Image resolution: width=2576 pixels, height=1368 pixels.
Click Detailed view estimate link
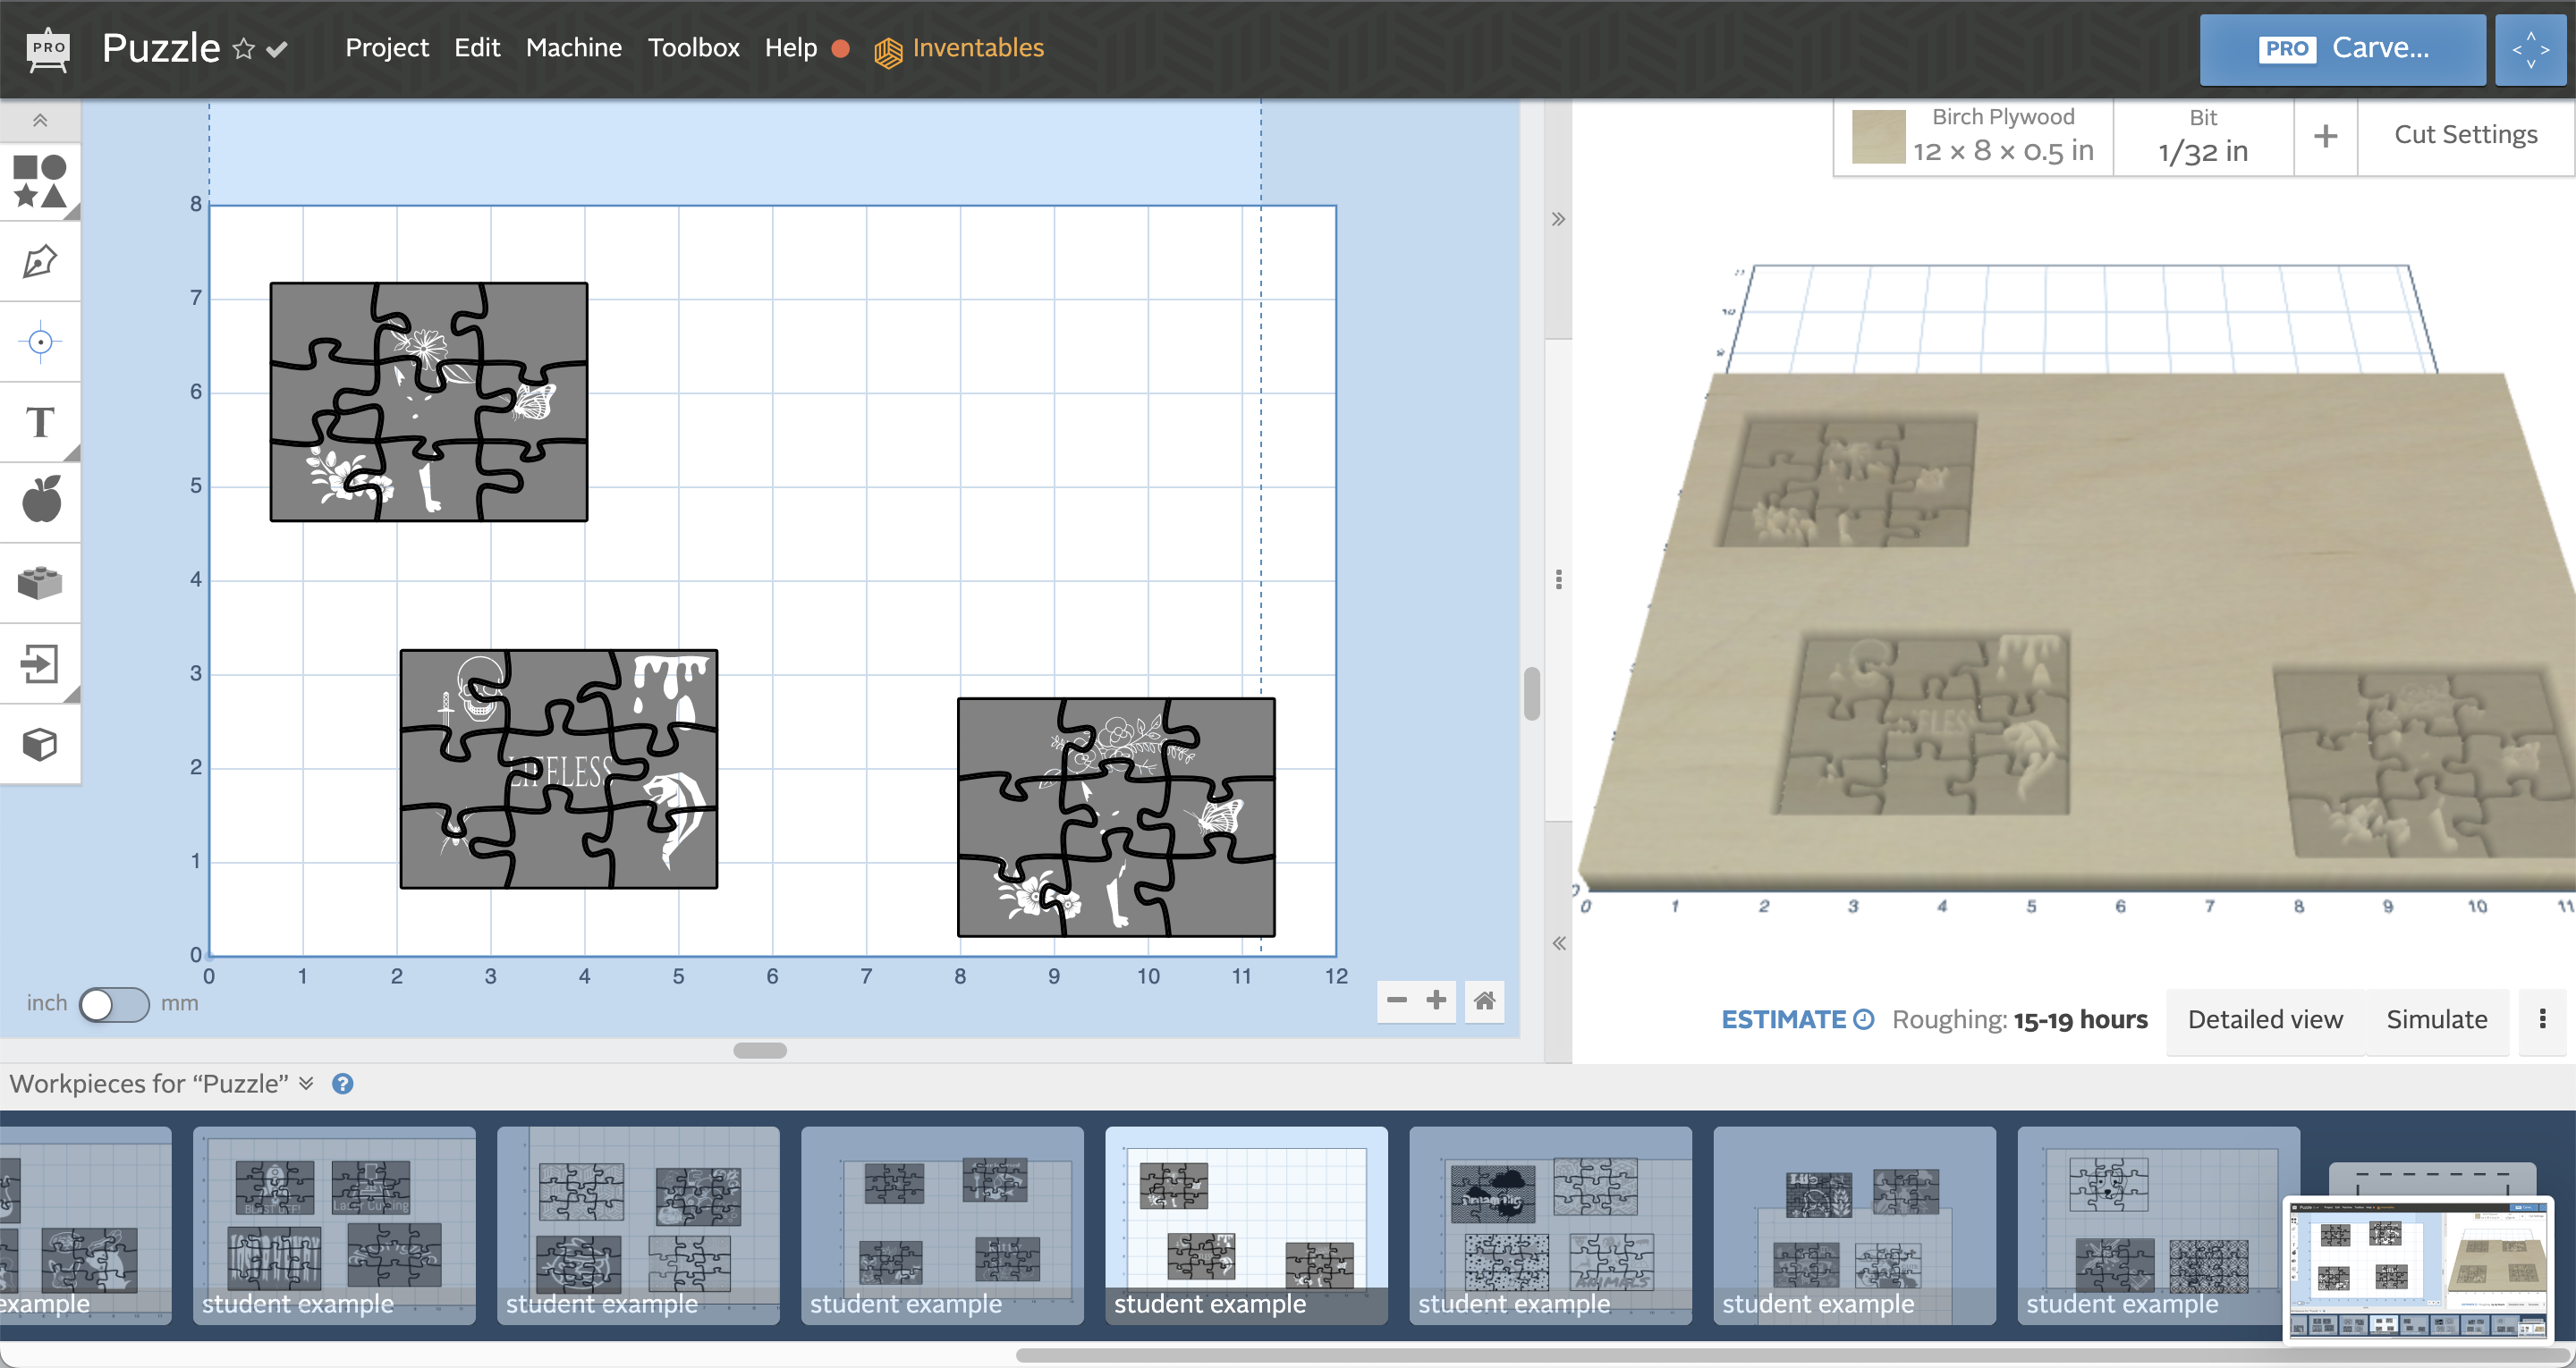point(2264,1018)
